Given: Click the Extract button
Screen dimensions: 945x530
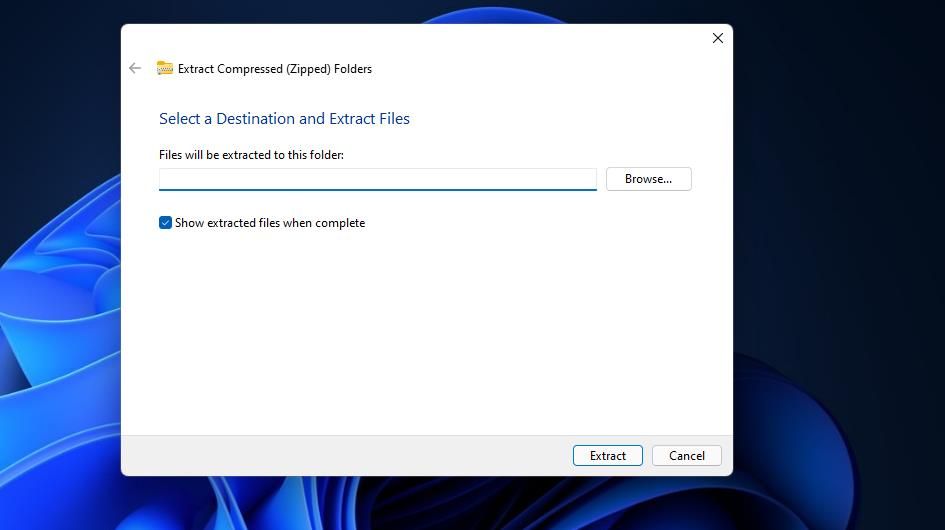Looking at the screenshot, I should click(608, 456).
